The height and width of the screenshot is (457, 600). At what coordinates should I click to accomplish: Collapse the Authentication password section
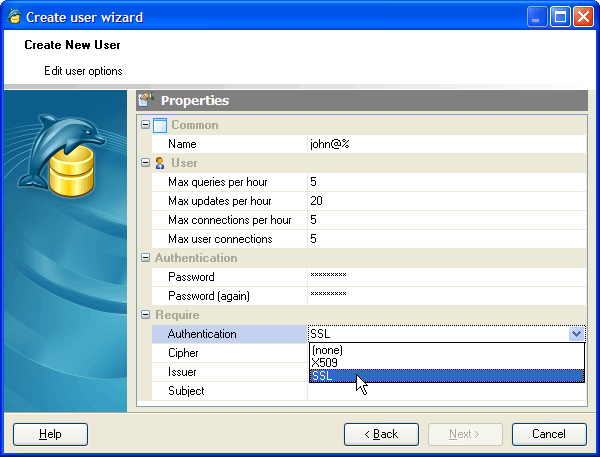click(x=145, y=258)
